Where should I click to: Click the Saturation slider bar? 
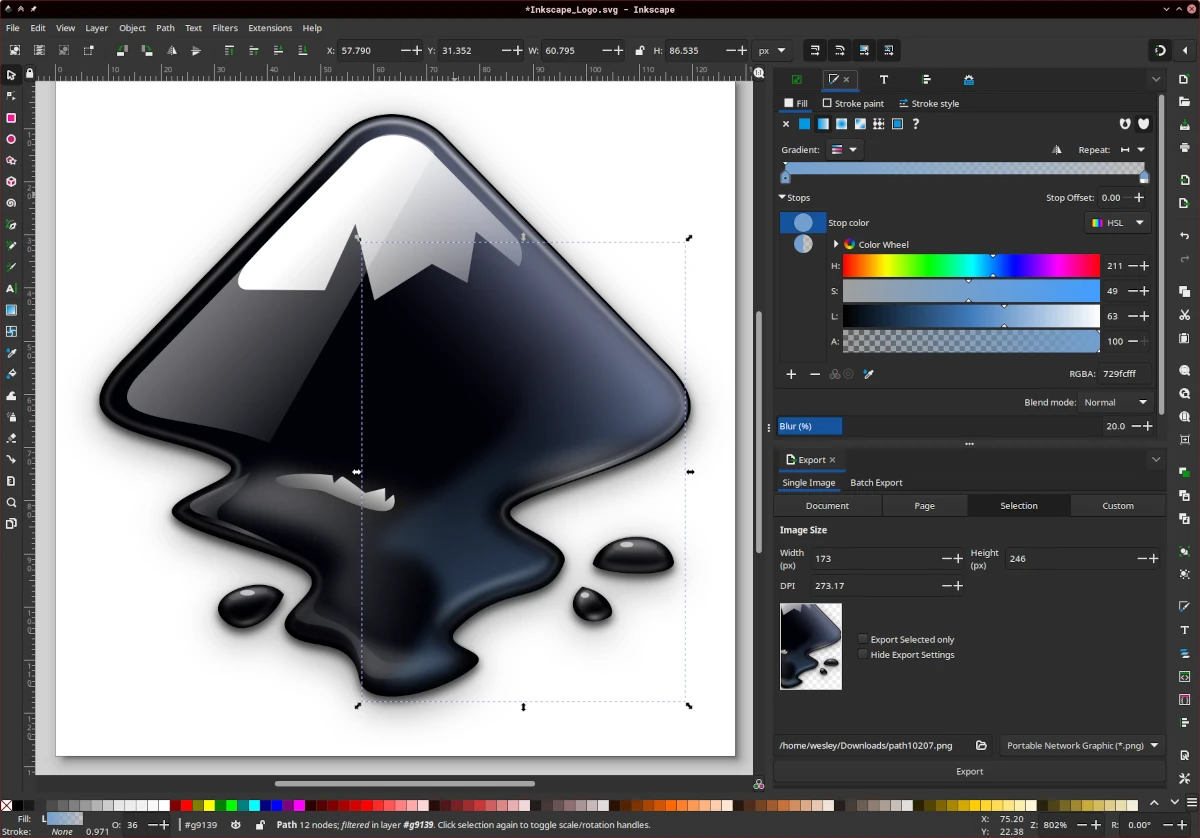[971, 291]
